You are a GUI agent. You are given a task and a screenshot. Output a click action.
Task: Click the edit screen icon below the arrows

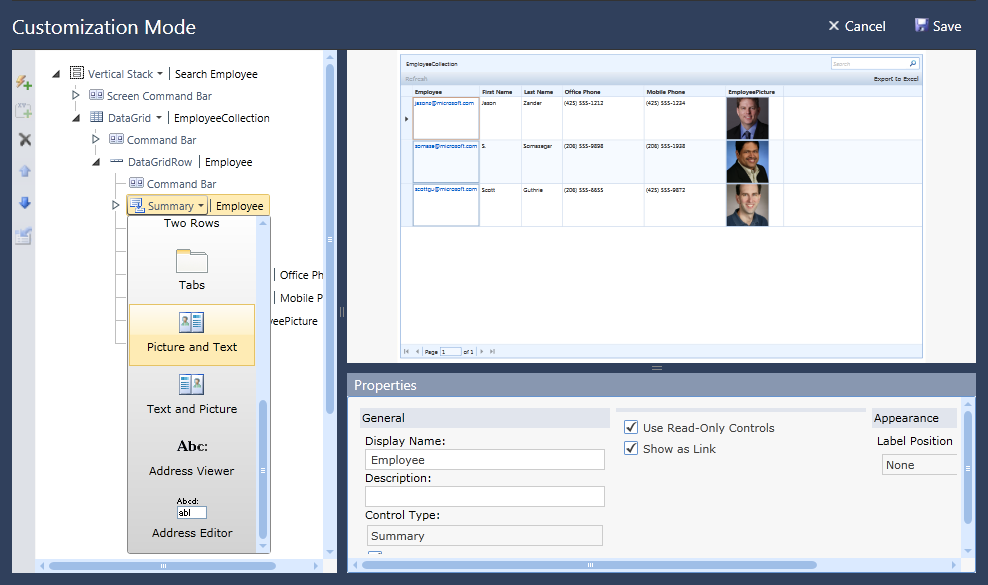pos(23,237)
